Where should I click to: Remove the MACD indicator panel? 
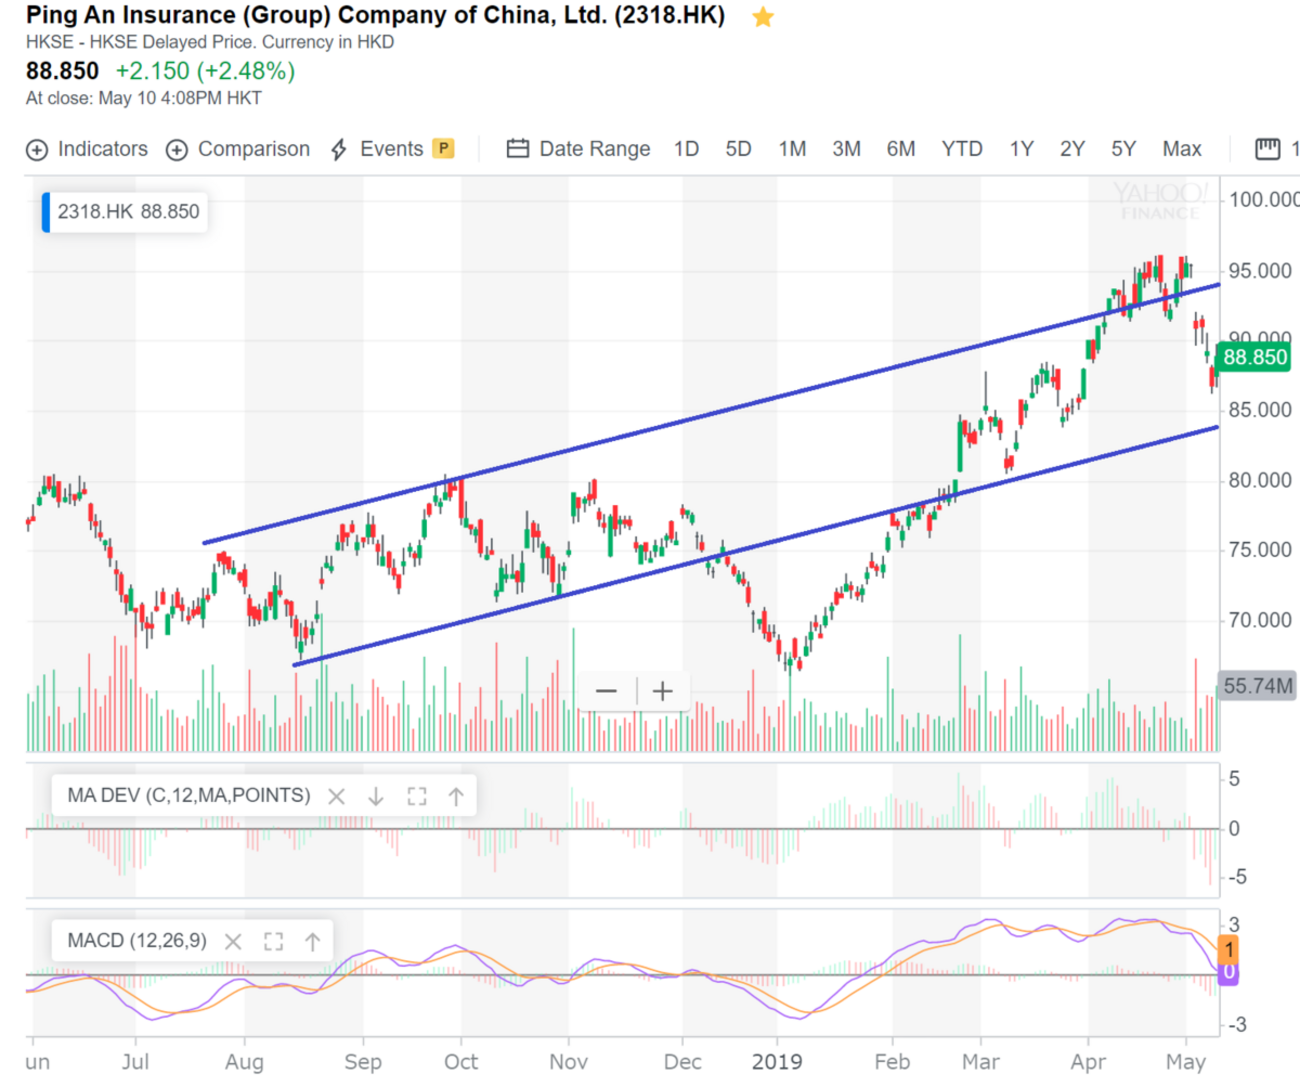point(233,941)
